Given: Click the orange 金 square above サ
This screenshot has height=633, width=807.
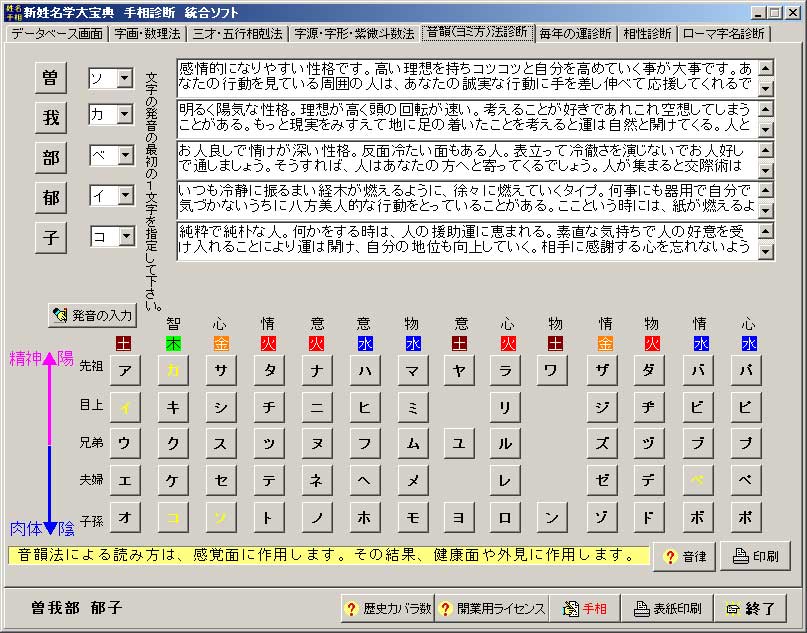Looking at the screenshot, I should point(221,343).
